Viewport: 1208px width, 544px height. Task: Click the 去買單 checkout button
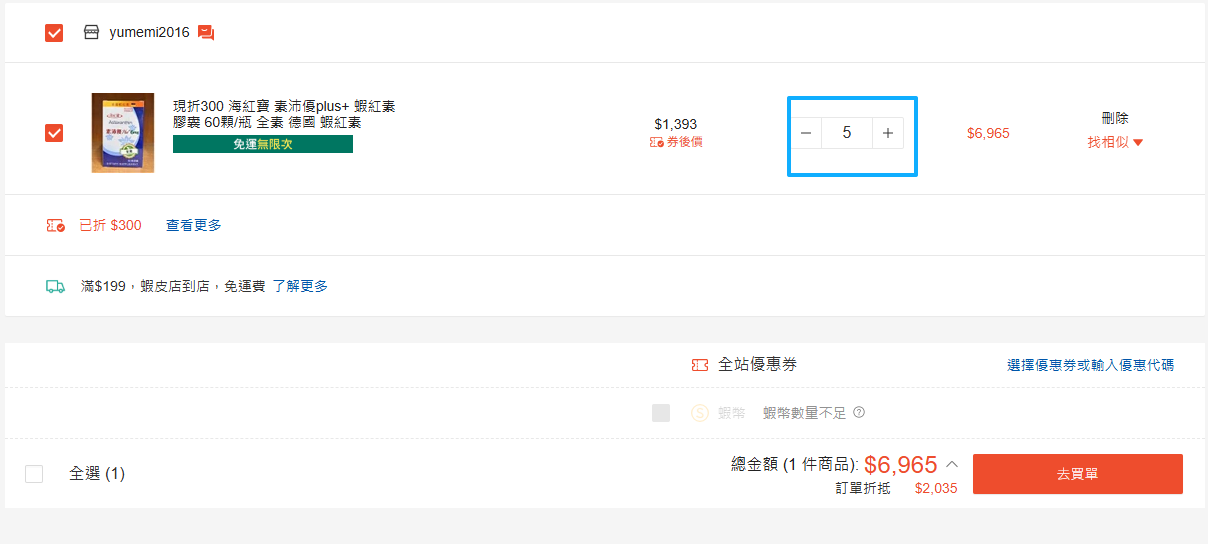tap(1077, 474)
